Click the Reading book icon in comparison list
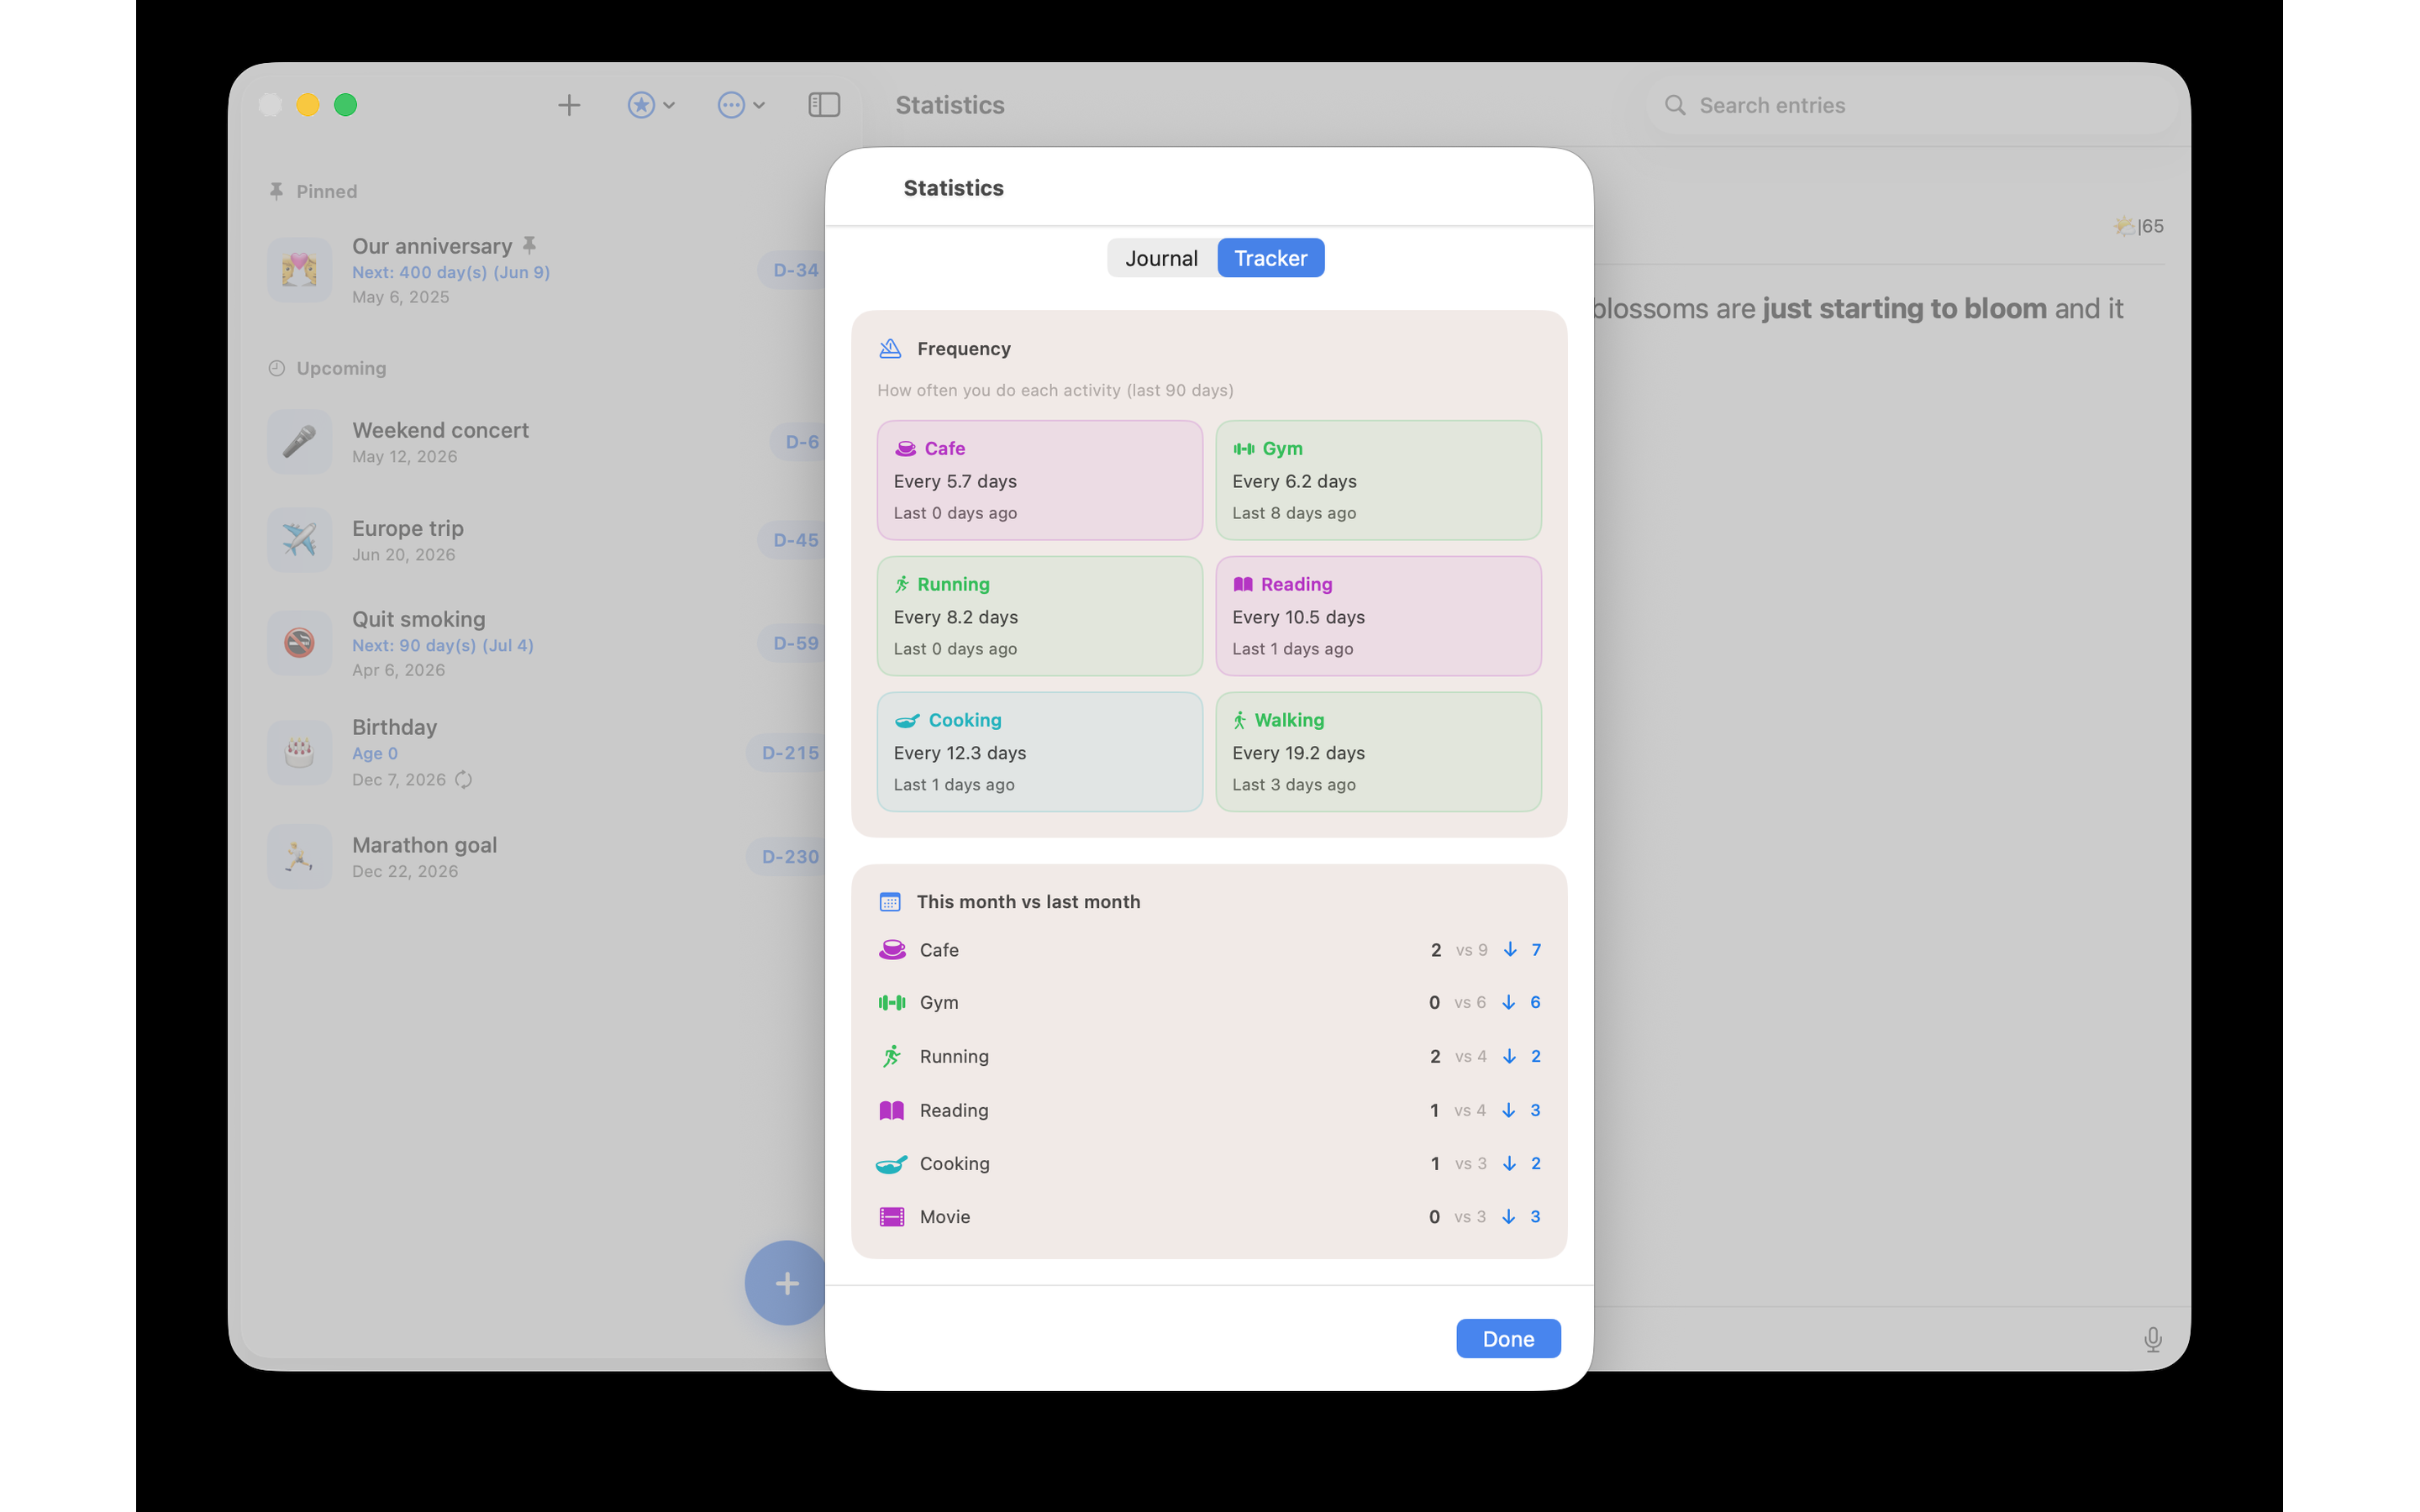The height and width of the screenshot is (1512, 2420). pyautogui.click(x=892, y=1110)
